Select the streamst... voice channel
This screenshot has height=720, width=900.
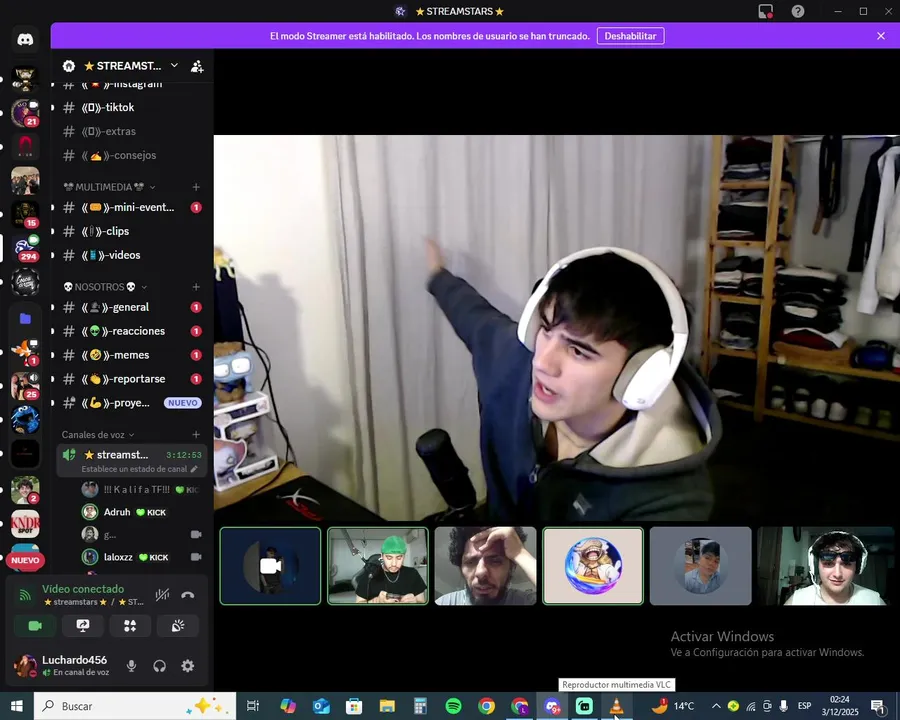click(131, 460)
